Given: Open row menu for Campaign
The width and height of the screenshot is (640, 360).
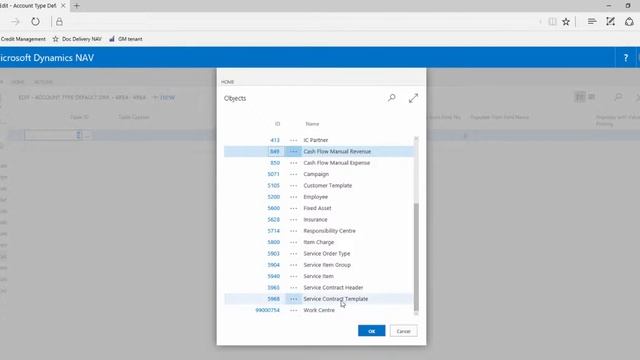Looking at the screenshot, I should pyautogui.click(x=293, y=174).
